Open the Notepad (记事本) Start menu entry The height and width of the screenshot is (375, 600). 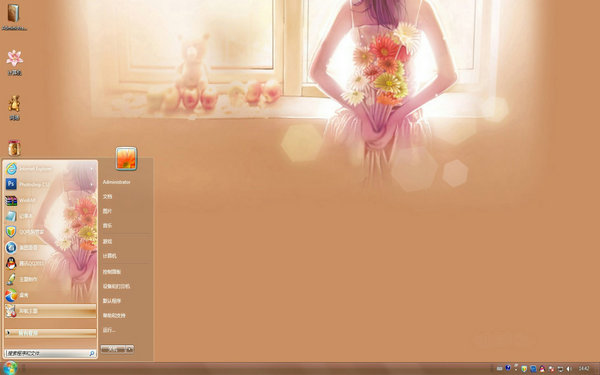(50, 216)
